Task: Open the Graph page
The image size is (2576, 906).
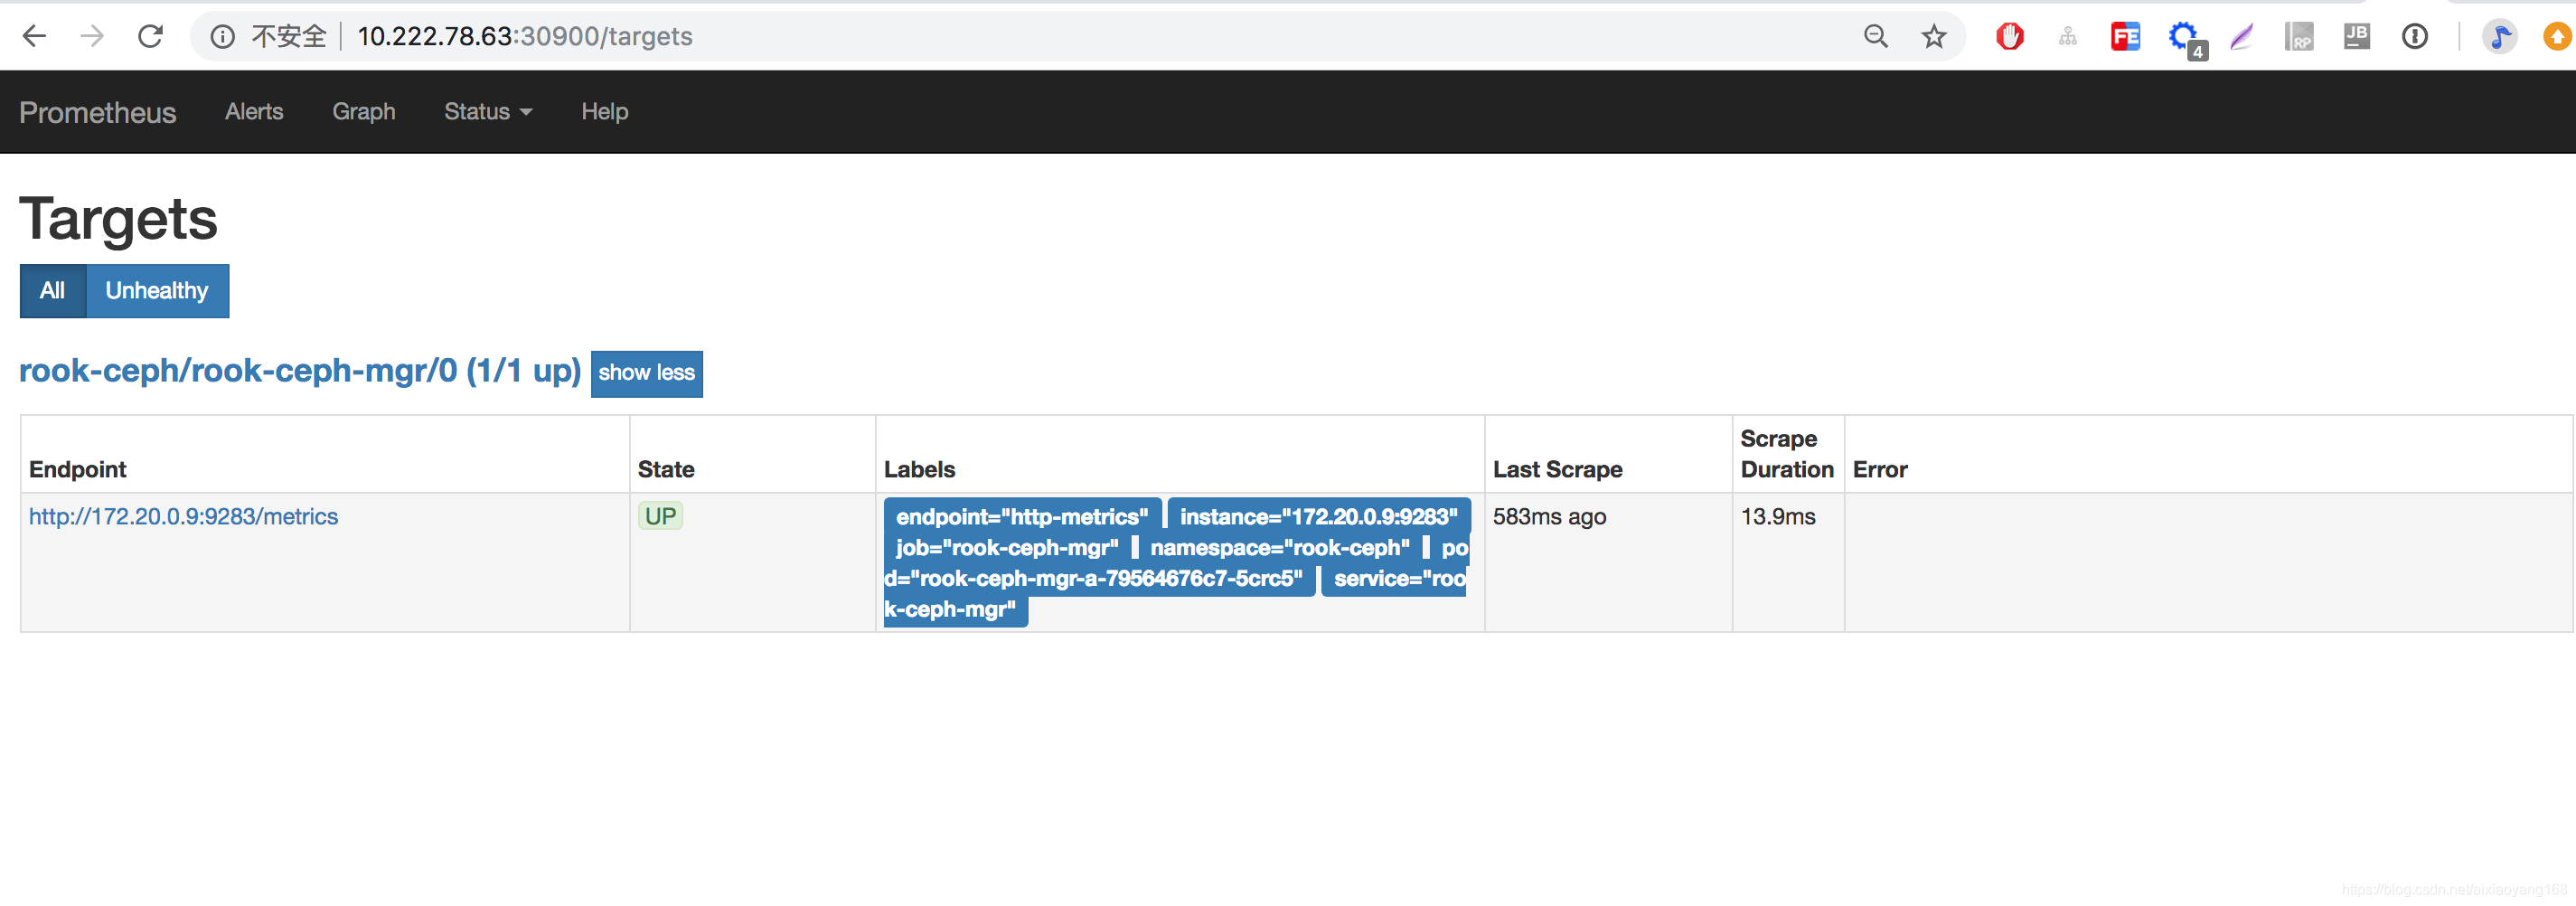Action: pos(364,112)
